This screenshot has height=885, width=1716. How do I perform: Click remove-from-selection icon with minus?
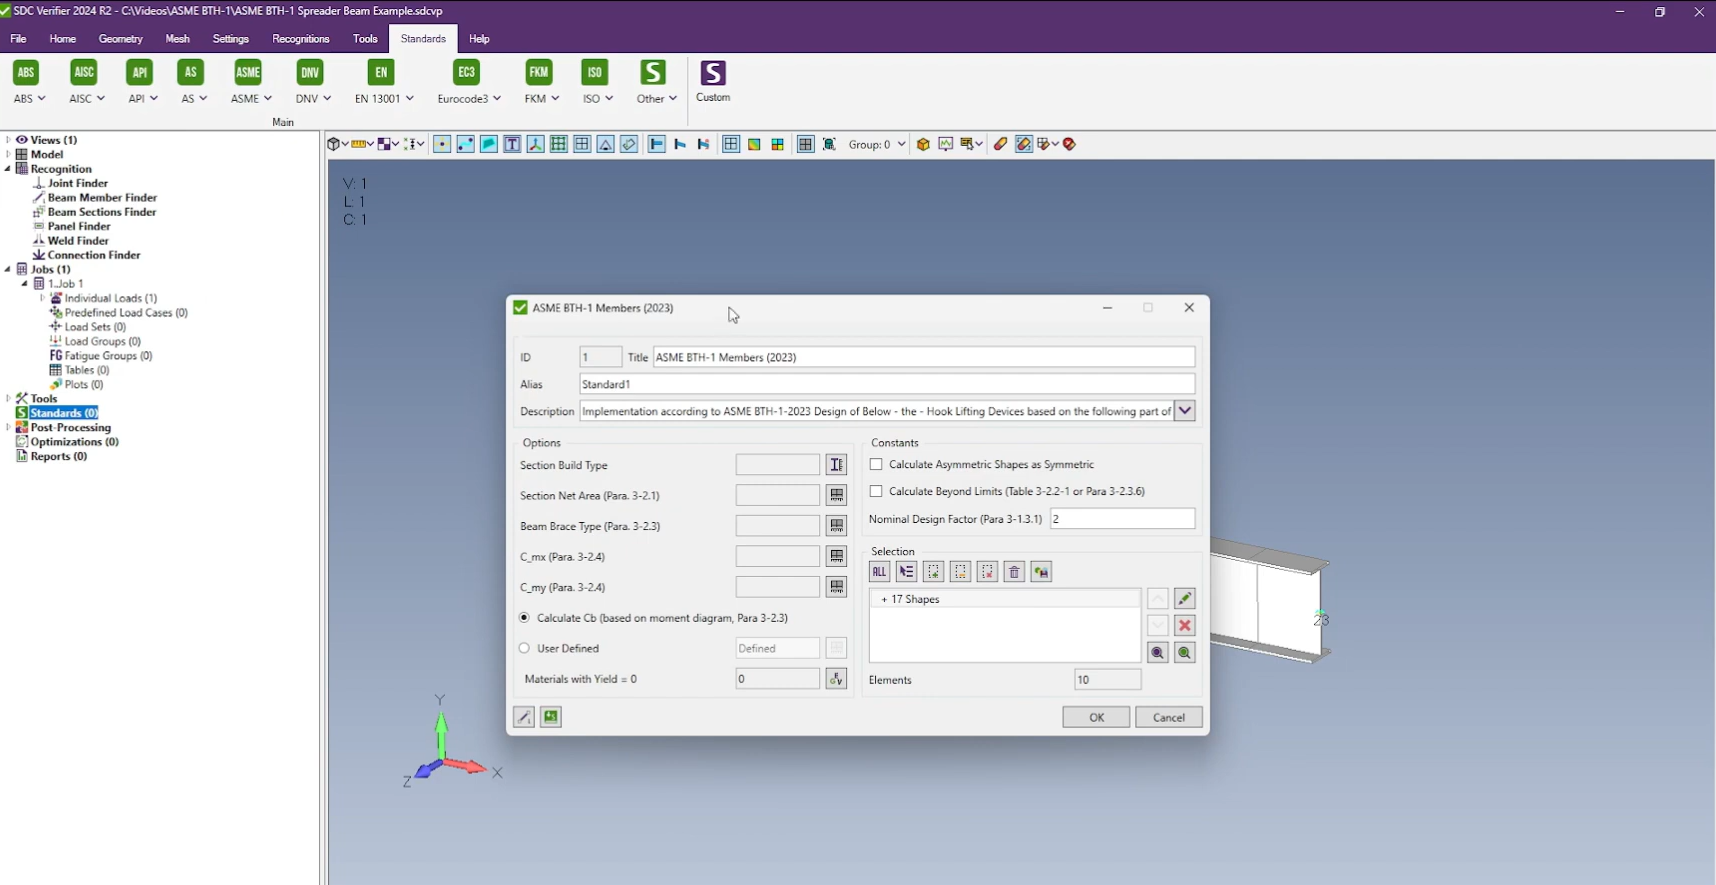(x=960, y=572)
